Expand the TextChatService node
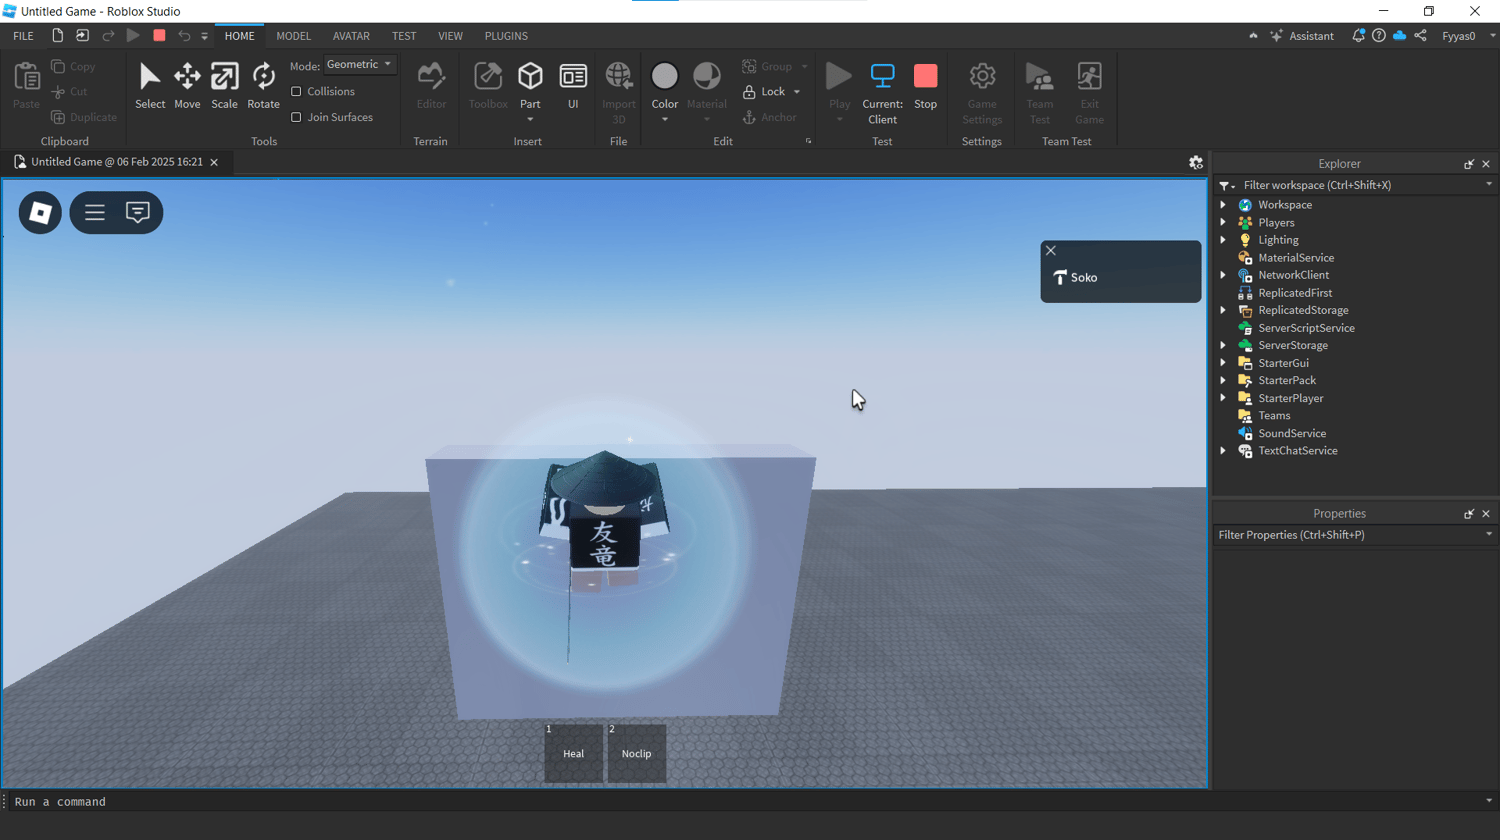The height and width of the screenshot is (840, 1500). [x=1223, y=451]
